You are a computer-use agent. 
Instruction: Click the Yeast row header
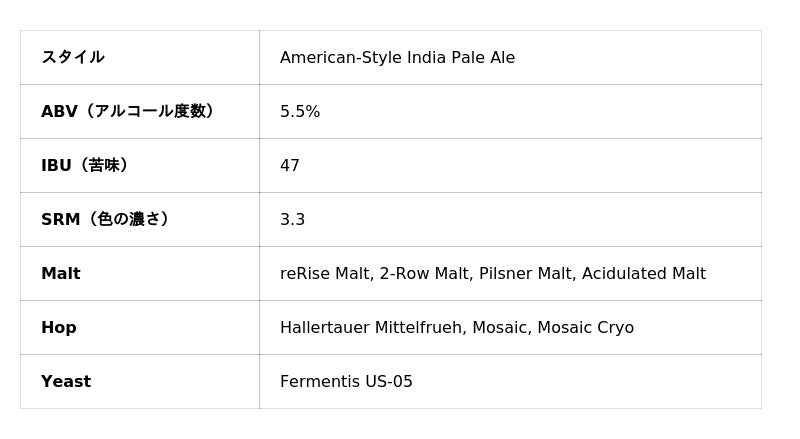66,382
